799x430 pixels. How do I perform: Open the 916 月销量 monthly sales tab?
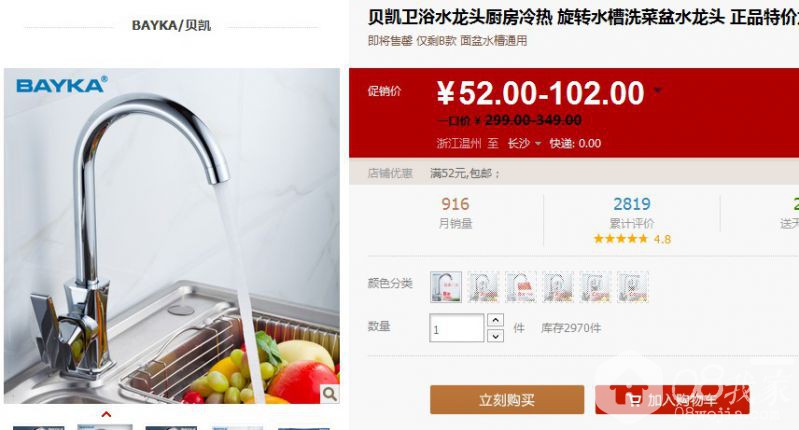pos(455,212)
